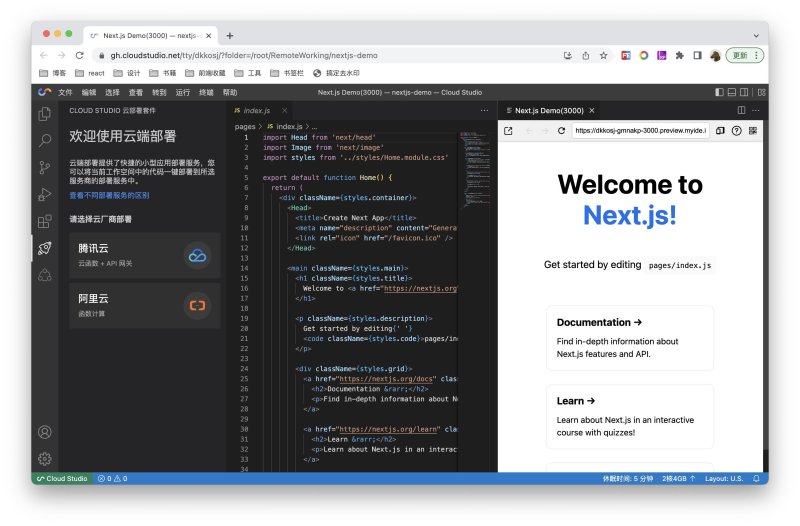Open the preview help question icon
This screenshot has width=800, height=526.
pos(736,131)
